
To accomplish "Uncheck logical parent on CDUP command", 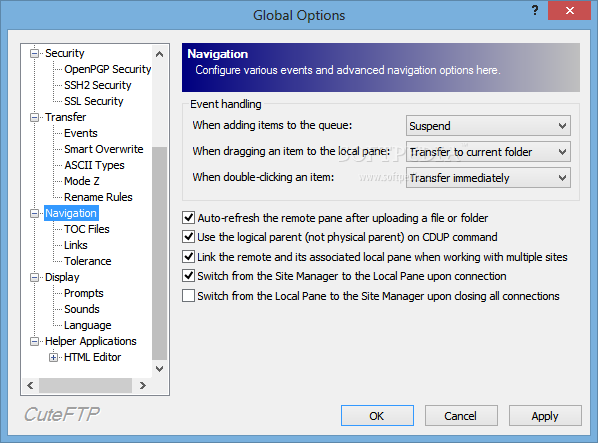I will (188, 237).
